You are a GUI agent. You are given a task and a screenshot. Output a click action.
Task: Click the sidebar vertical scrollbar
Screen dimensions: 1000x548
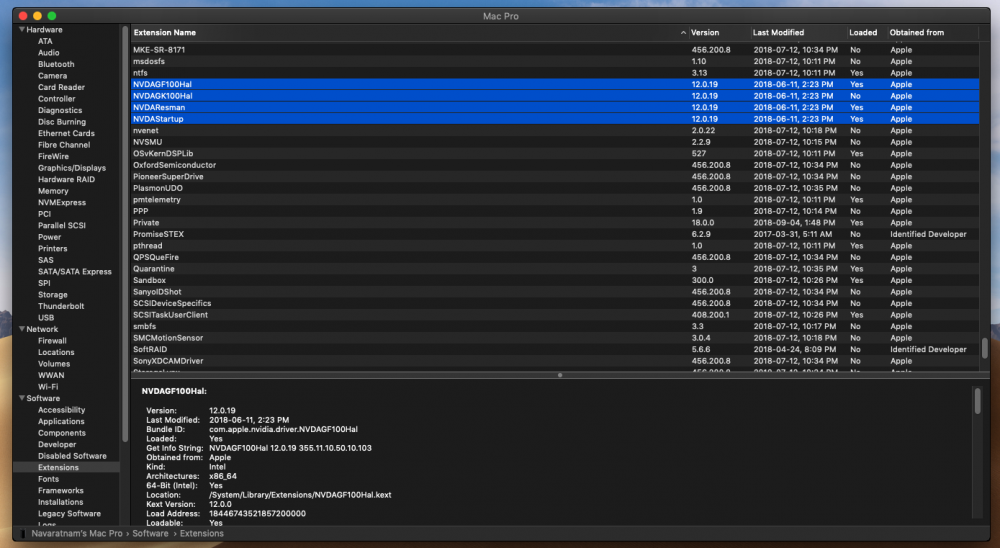coord(124,233)
